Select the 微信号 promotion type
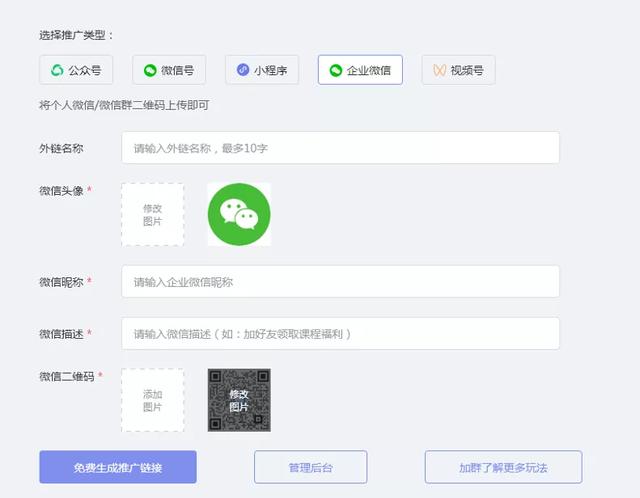The width and height of the screenshot is (640, 498). tap(169, 70)
